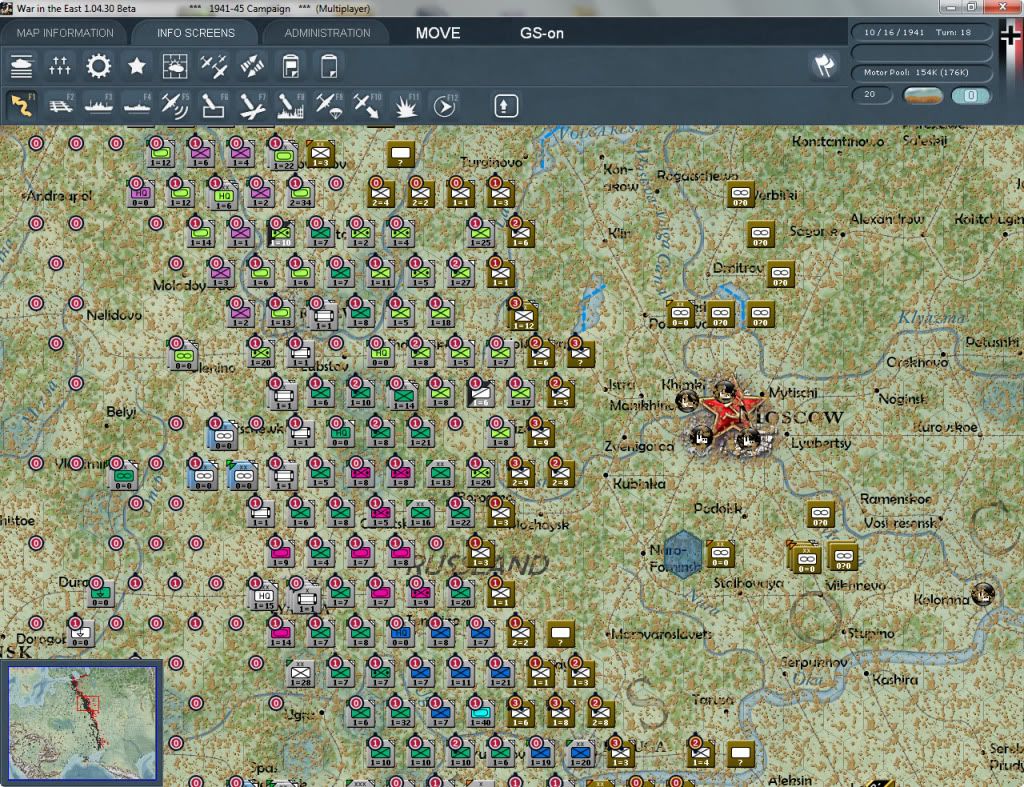Click the Noginsk city label
Viewport: 1024px width, 787px height.
click(x=902, y=398)
